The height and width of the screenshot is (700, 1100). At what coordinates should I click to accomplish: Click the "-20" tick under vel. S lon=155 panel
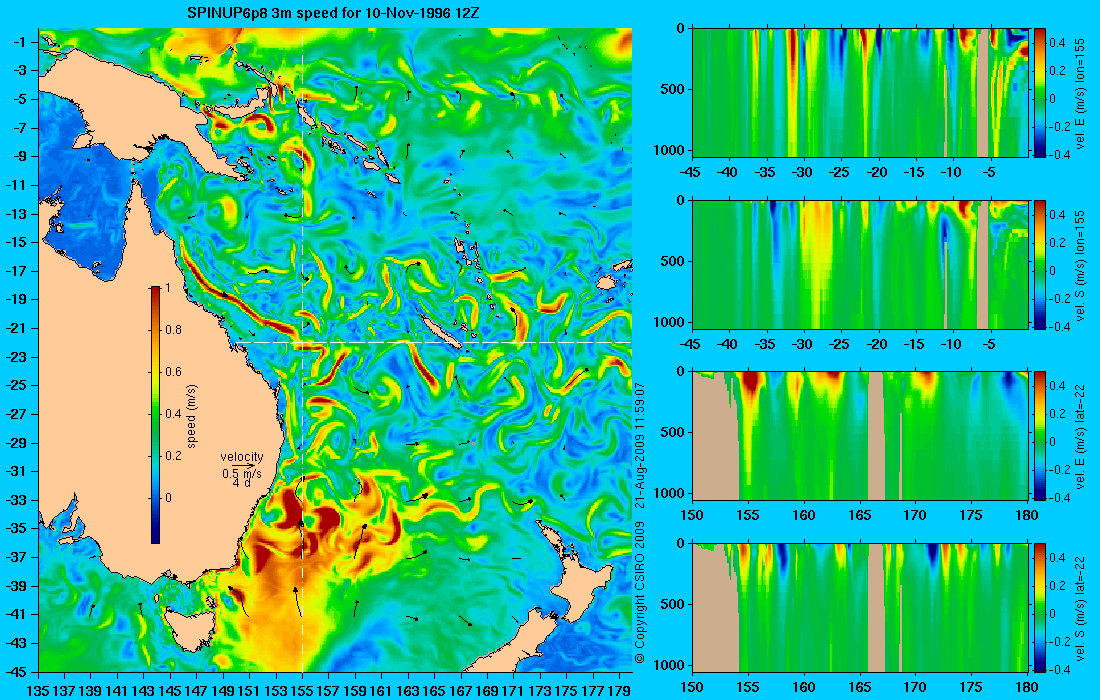click(x=878, y=344)
